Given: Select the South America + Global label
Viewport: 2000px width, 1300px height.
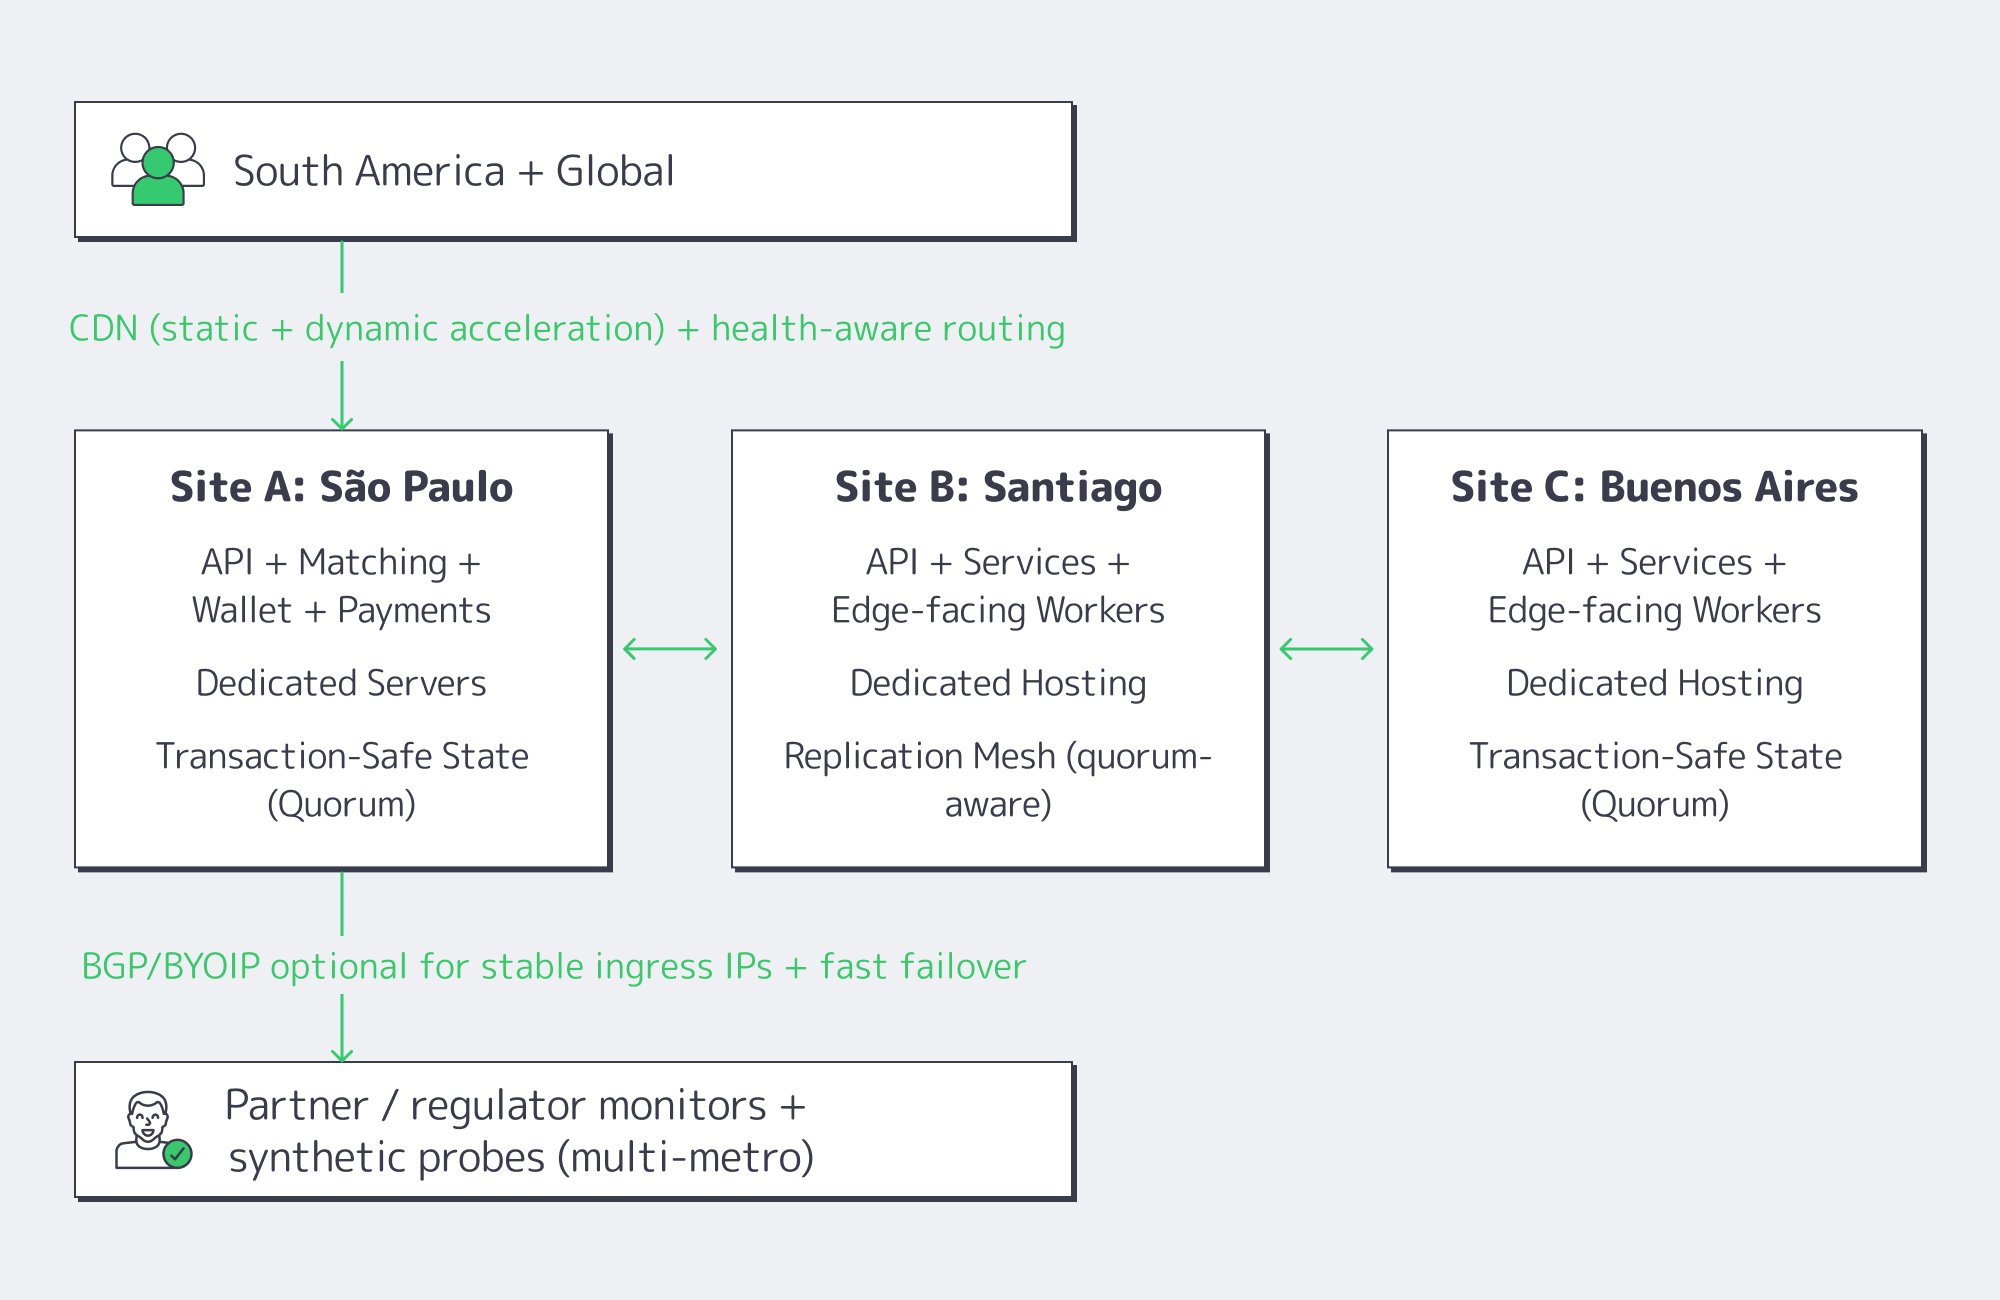Looking at the screenshot, I should tap(454, 171).
